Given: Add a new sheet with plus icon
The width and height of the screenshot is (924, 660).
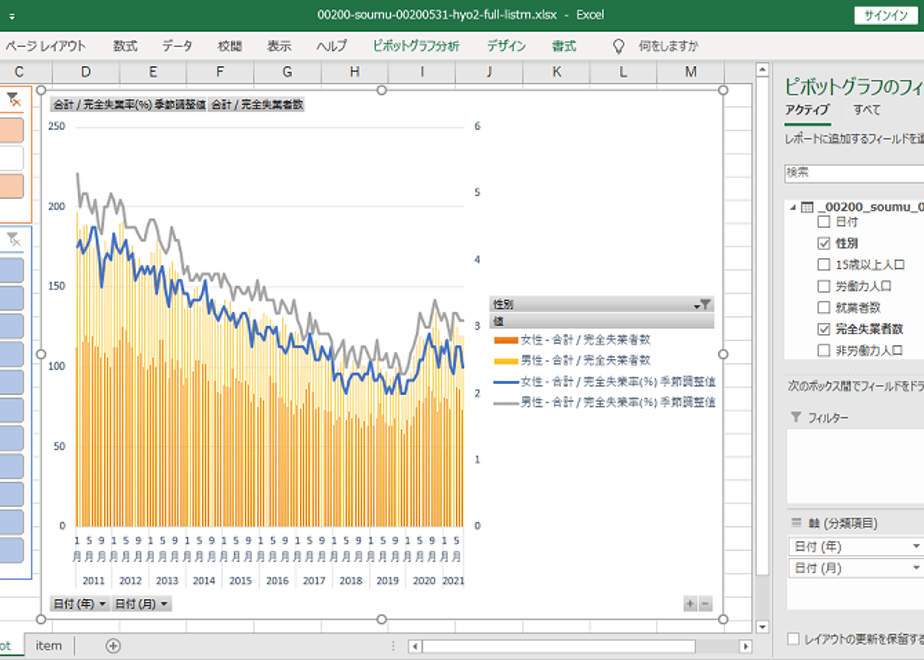Looking at the screenshot, I should click(x=113, y=646).
